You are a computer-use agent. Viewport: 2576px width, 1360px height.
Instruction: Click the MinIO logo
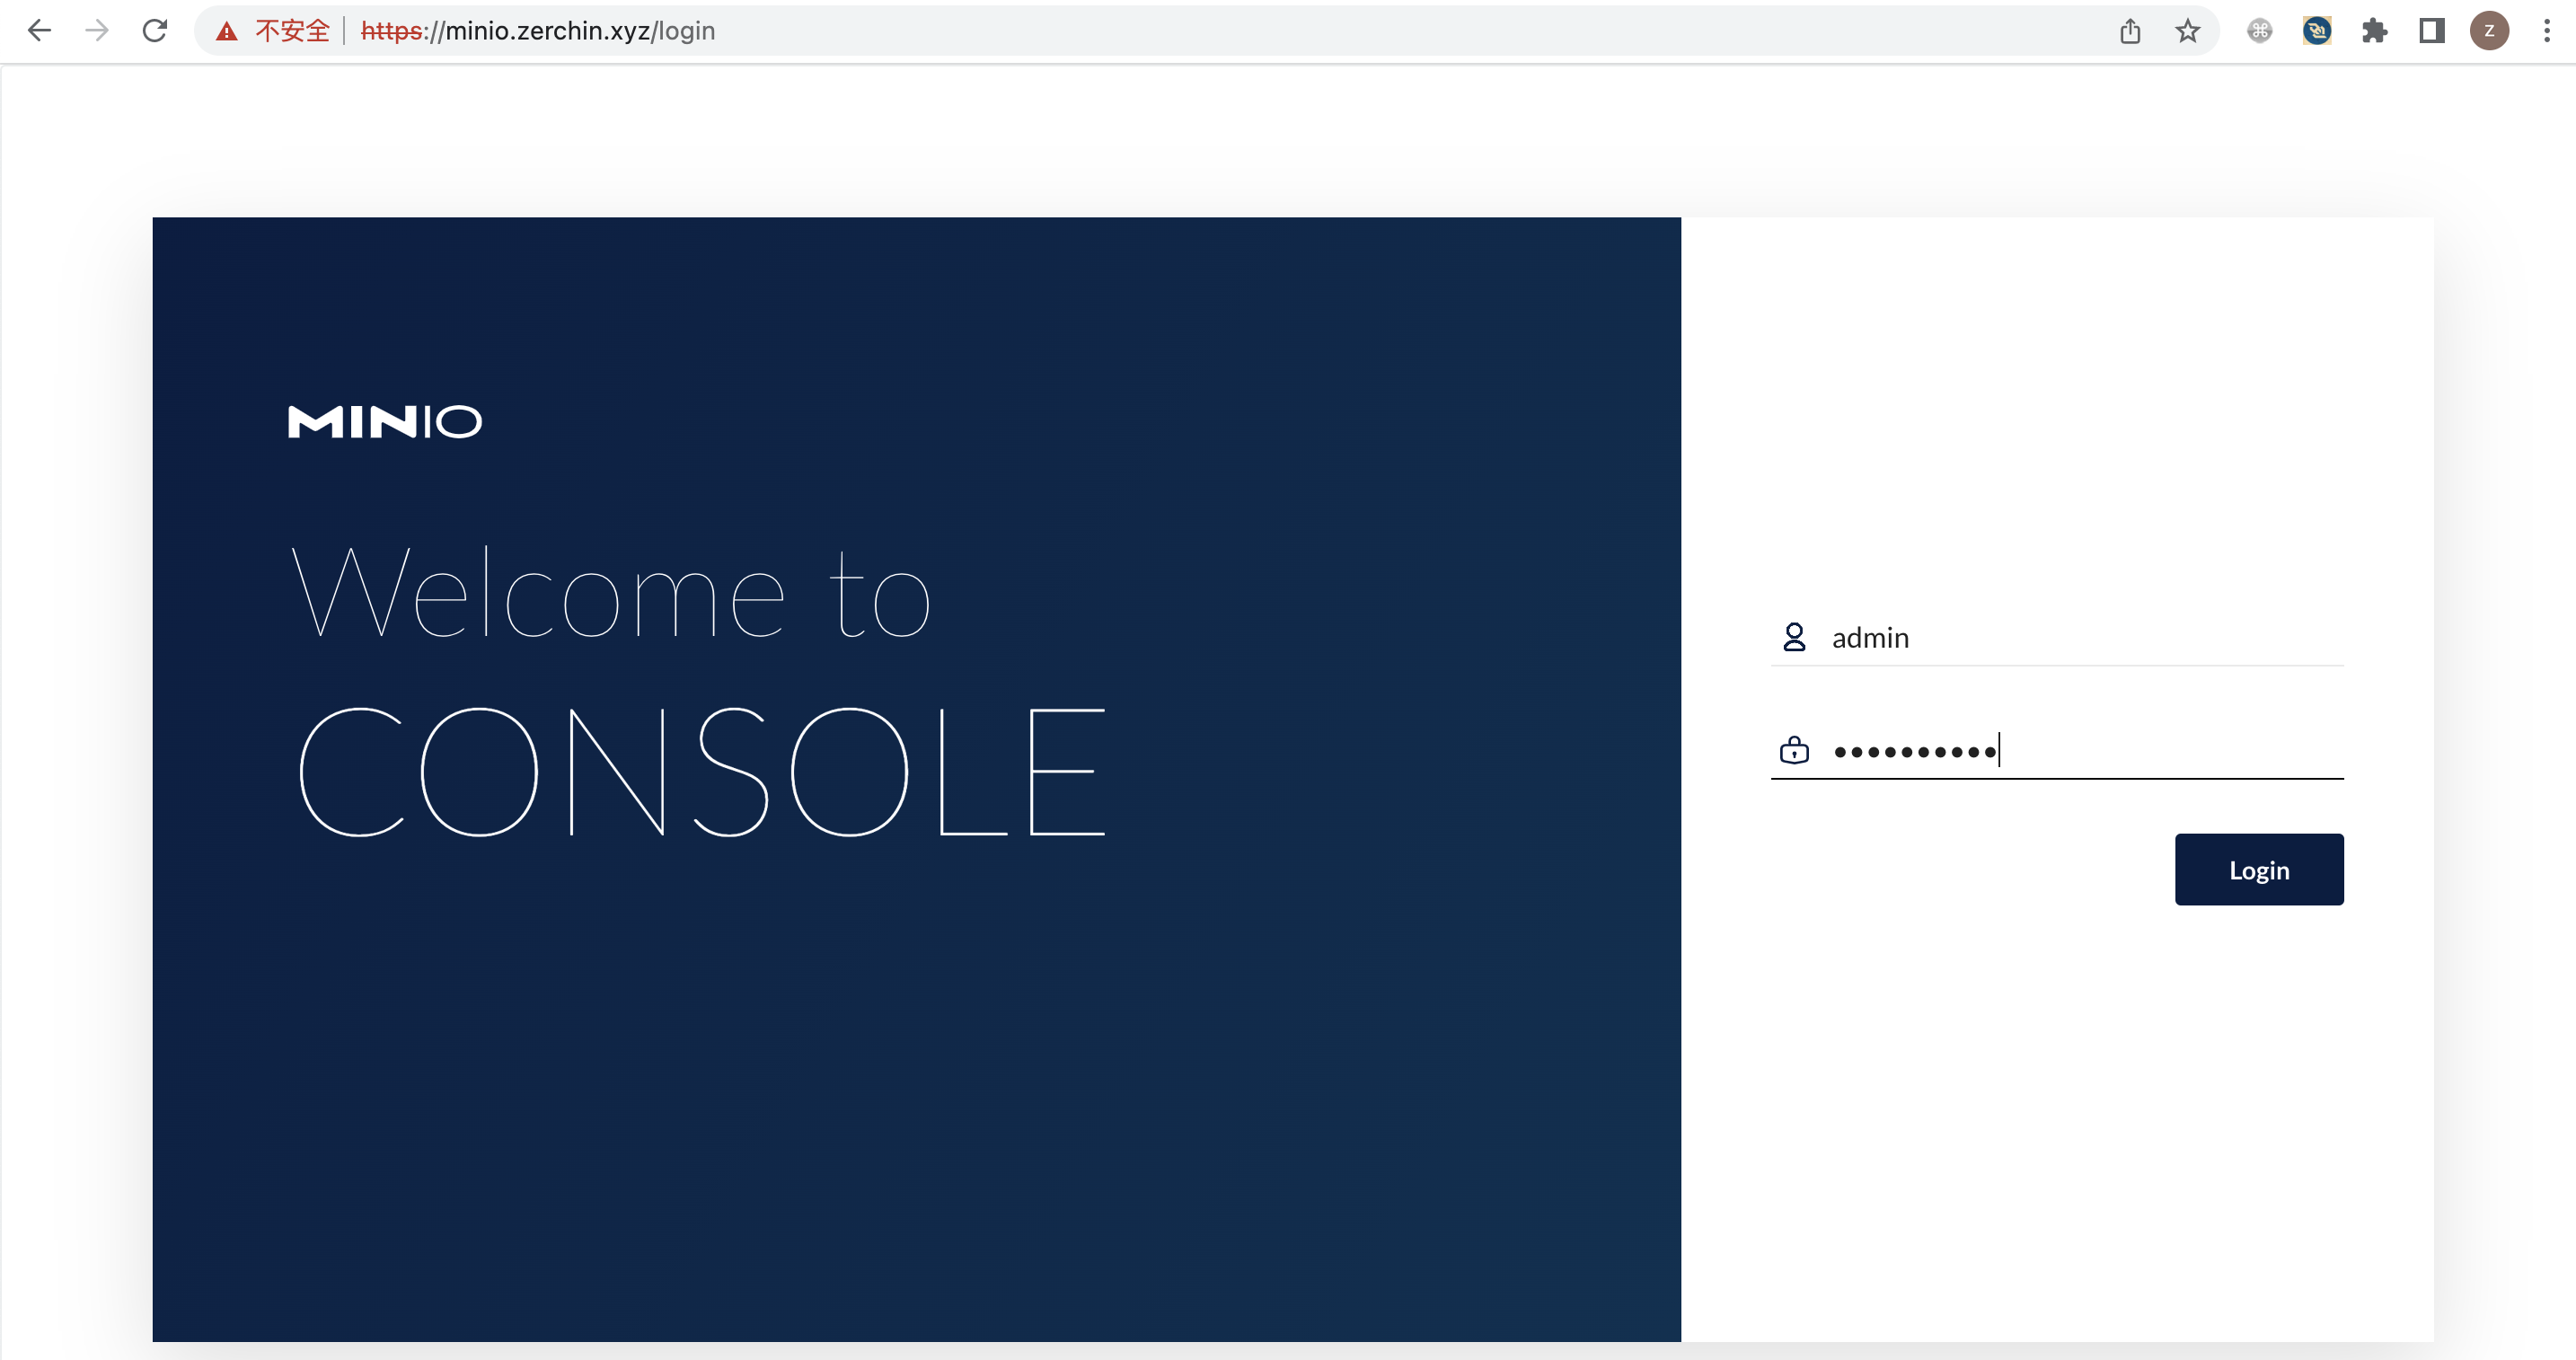coord(385,421)
